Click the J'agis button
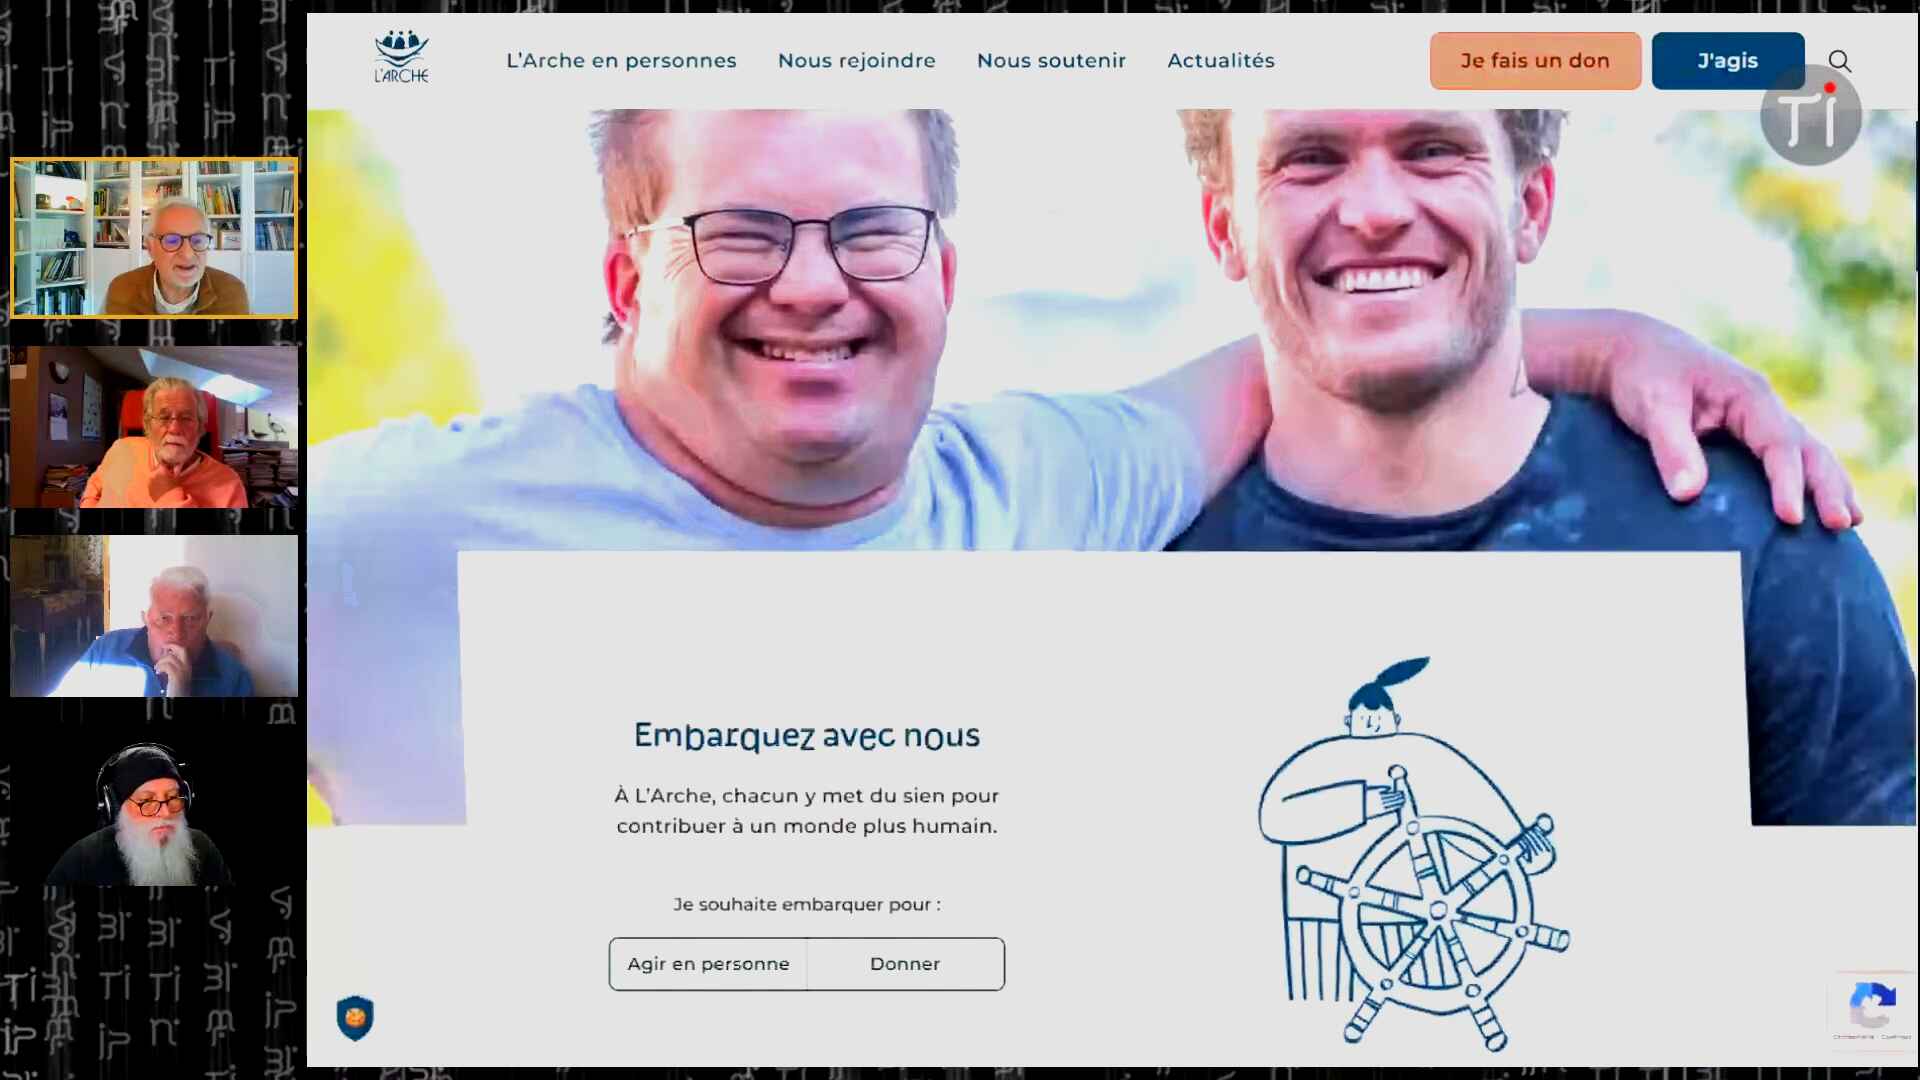Screen dimensions: 1920x1080 (1727, 61)
